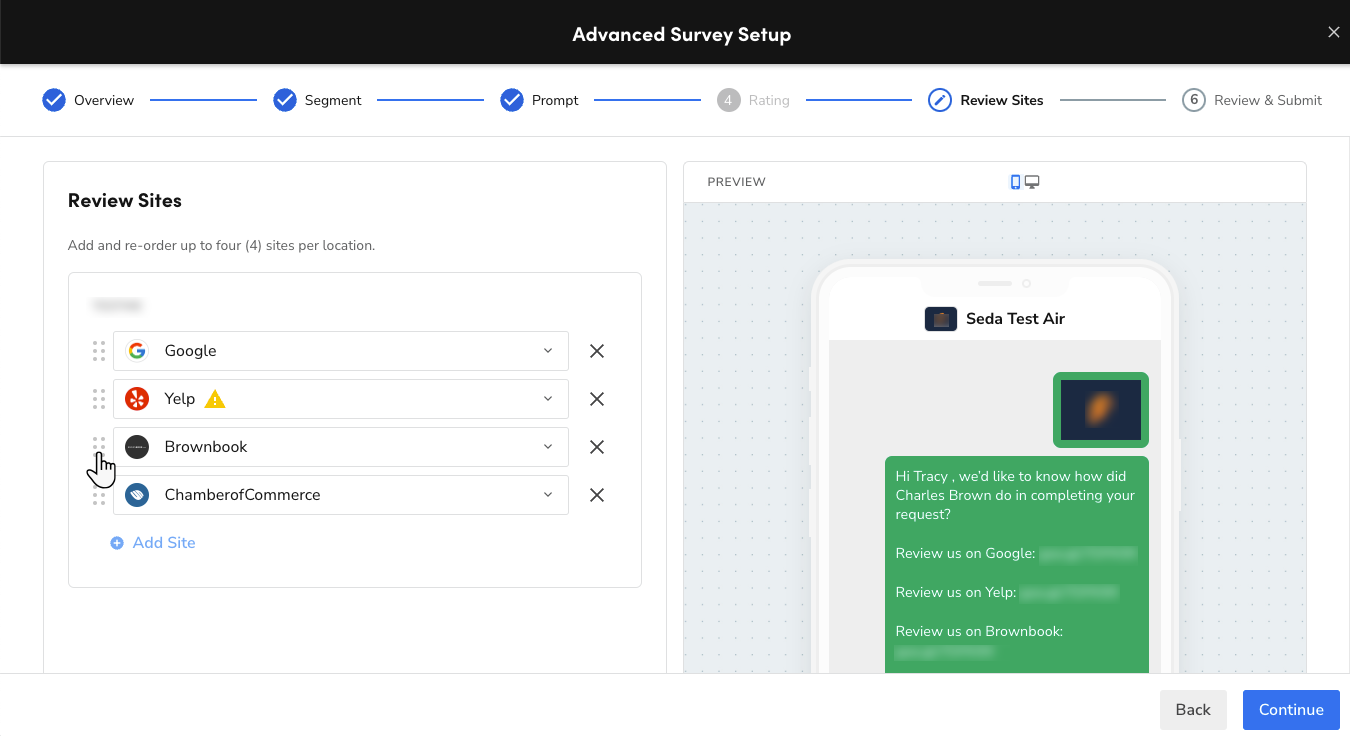Click the Yelp logo icon
Image resolution: width=1350 pixels, height=736 pixels.
coord(137,399)
